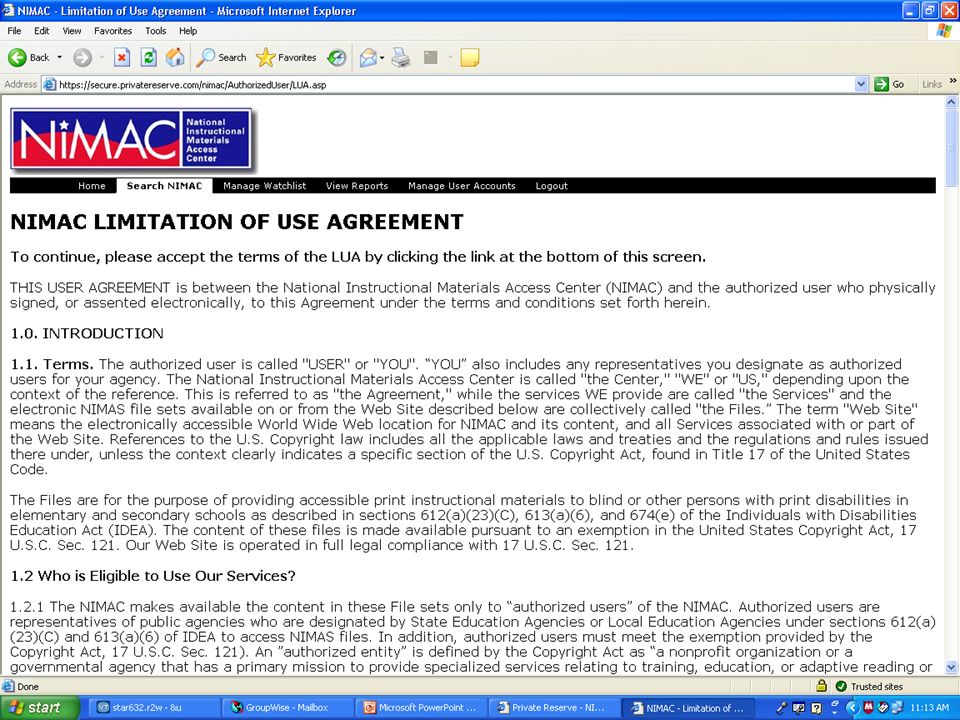
Task: Click the microphone icon in the language bar
Action: tap(782, 708)
